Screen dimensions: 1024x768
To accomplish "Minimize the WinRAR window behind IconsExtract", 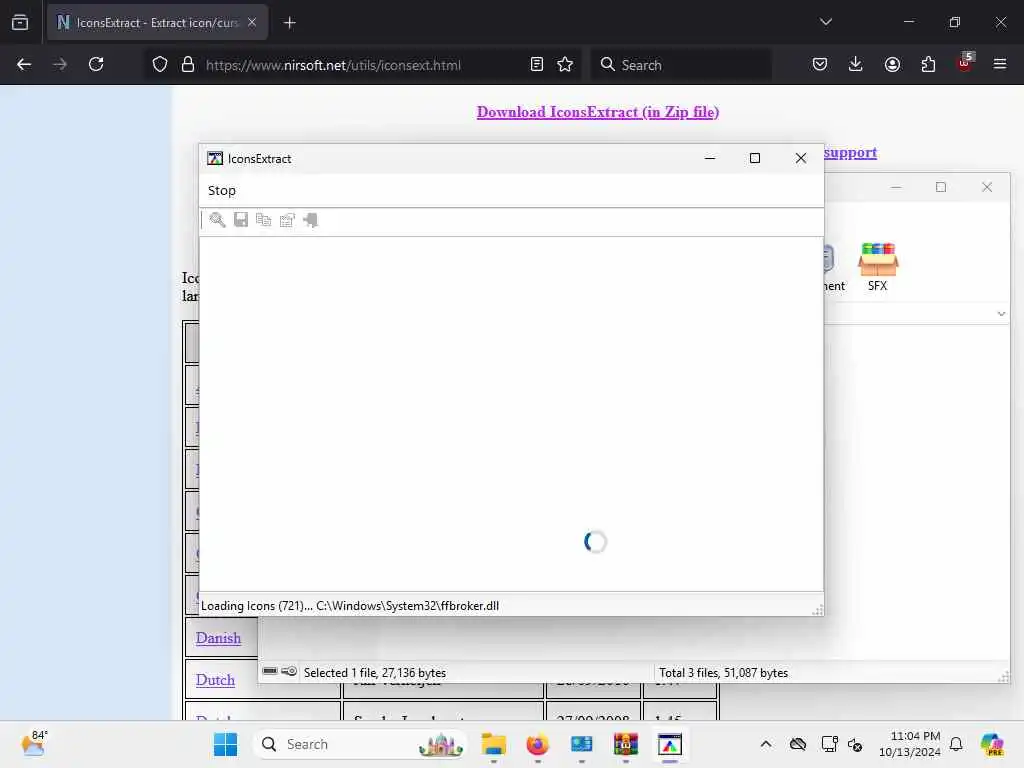I will tap(896, 187).
